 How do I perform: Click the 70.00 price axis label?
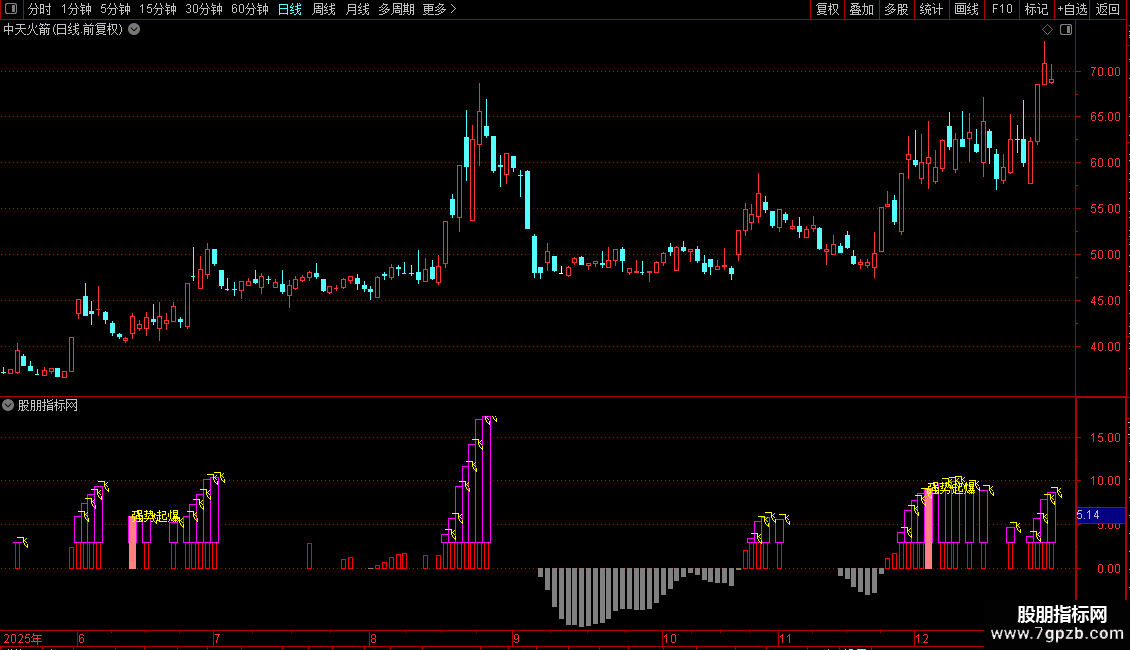(1105, 71)
